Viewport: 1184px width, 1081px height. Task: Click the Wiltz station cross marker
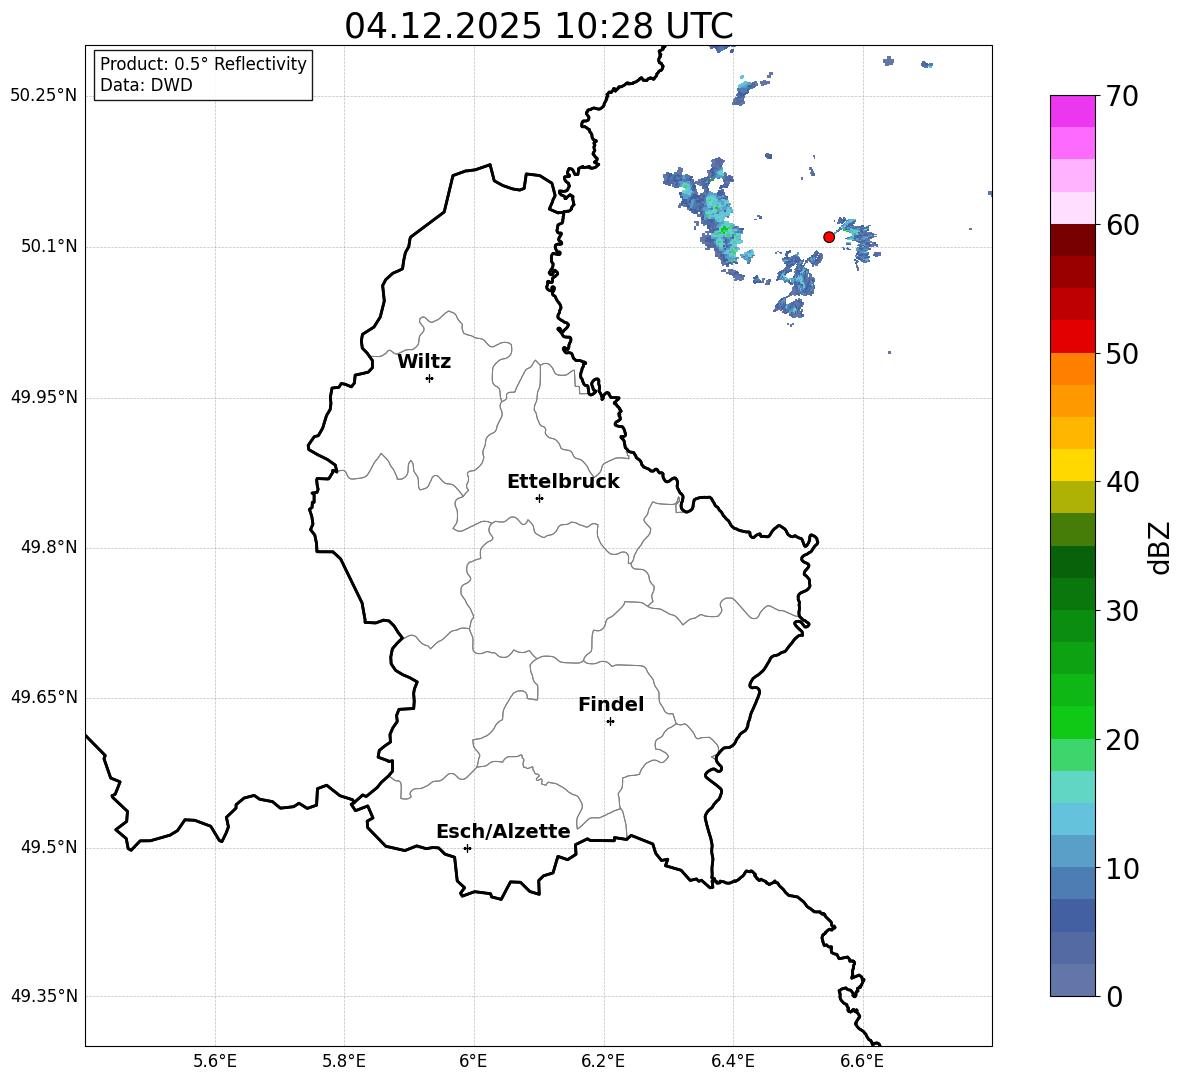[x=430, y=378]
